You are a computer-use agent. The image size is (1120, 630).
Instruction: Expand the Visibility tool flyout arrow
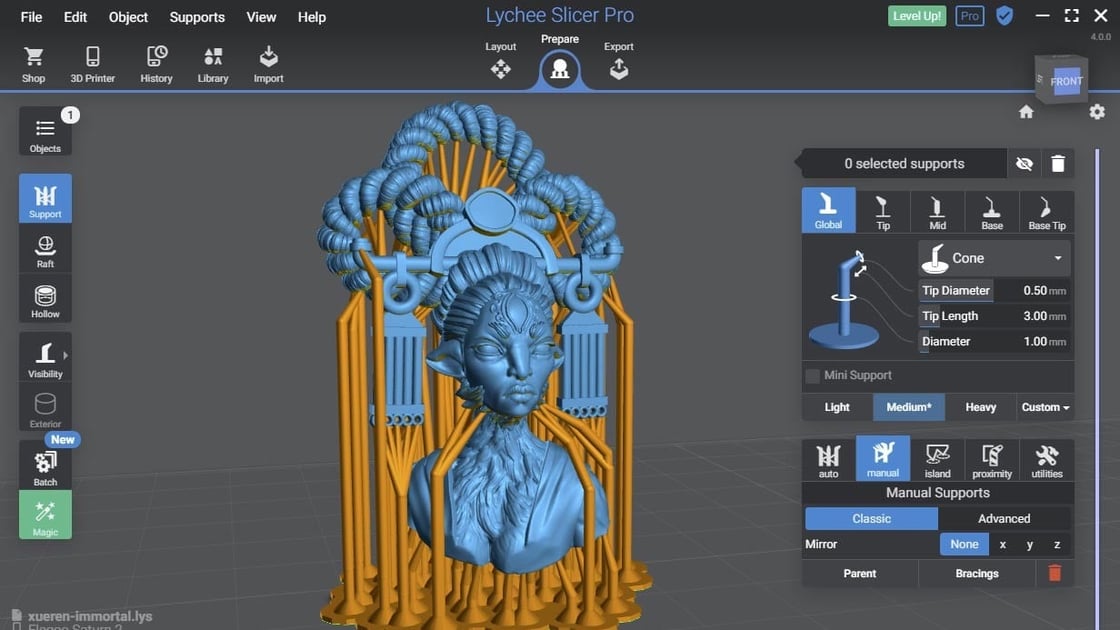click(x=66, y=355)
